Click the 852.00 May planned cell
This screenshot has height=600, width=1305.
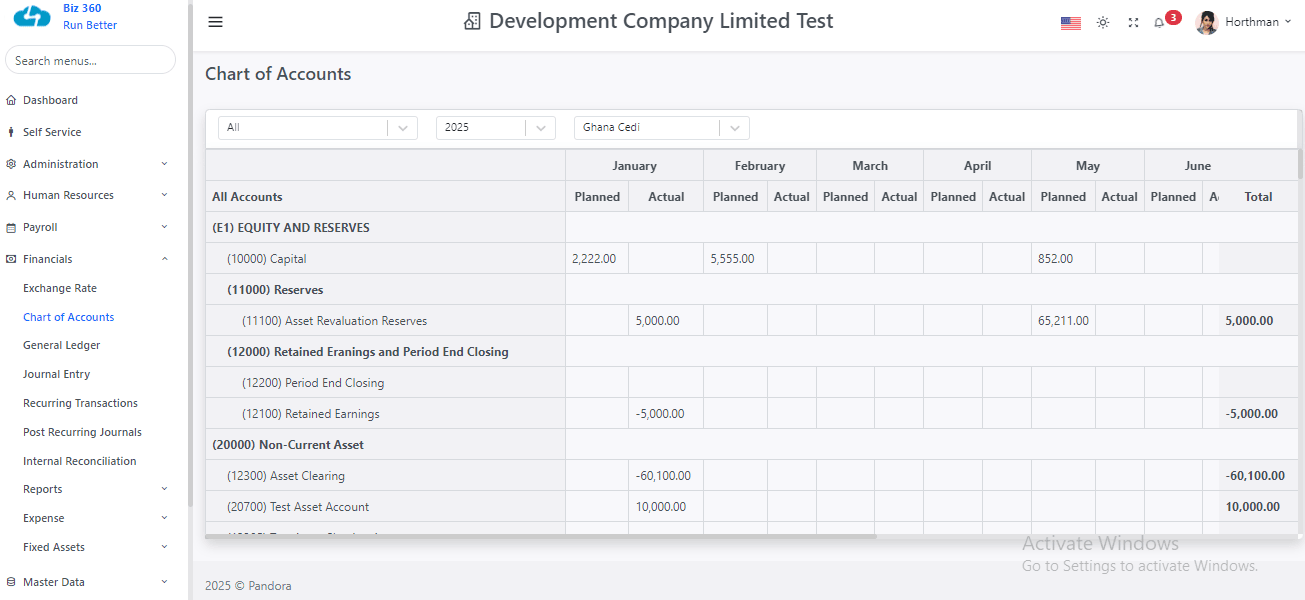click(1063, 259)
